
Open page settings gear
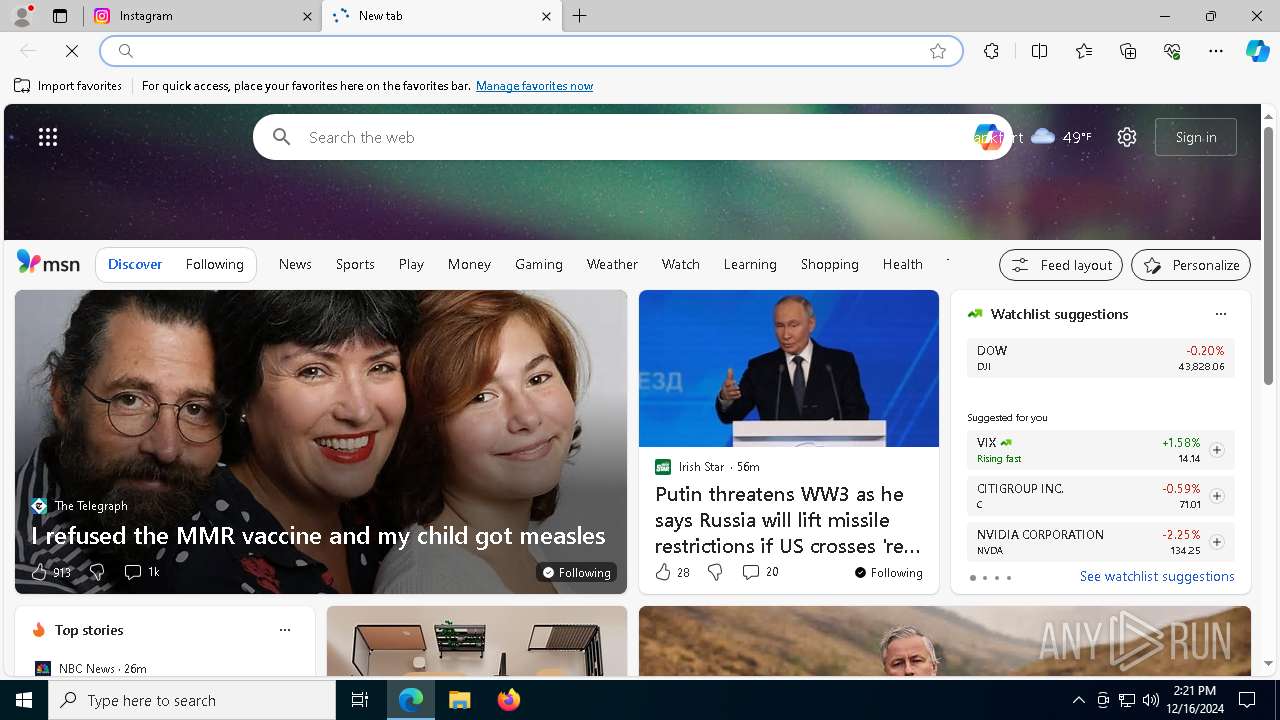pyautogui.click(x=1127, y=137)
